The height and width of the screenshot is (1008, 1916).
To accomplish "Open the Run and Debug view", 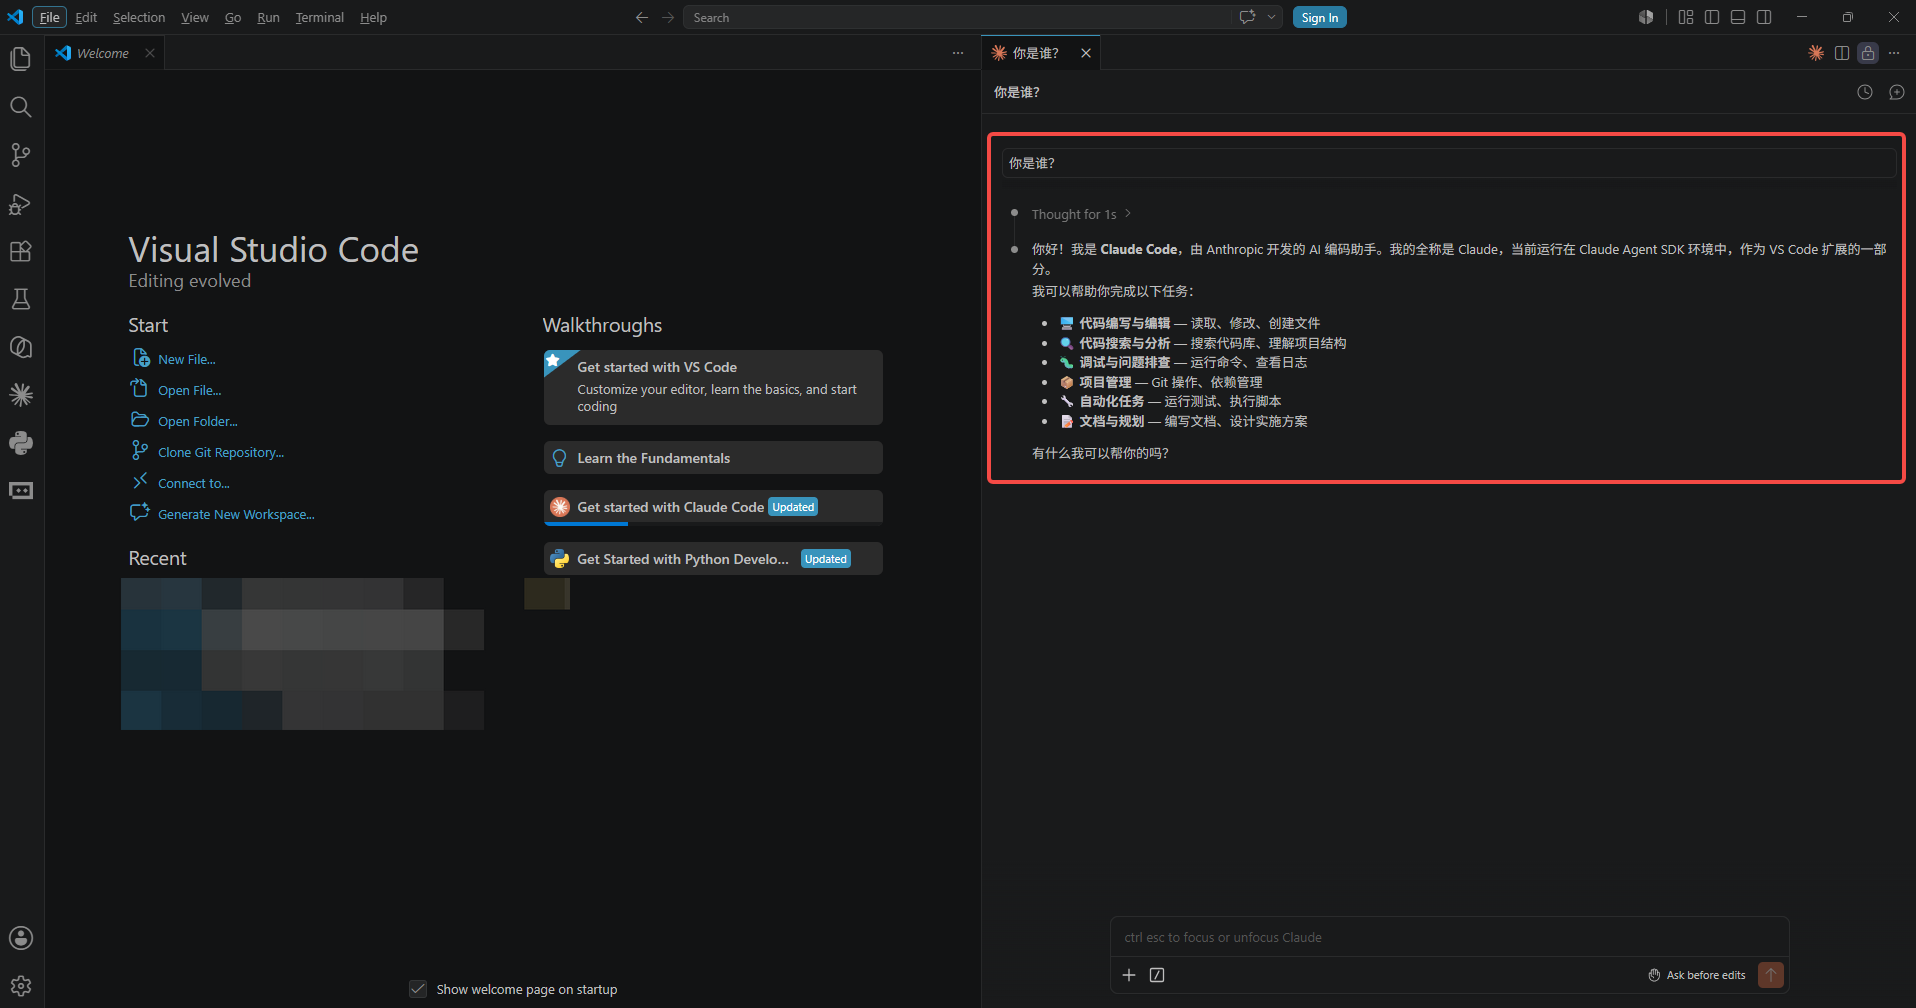I will coord(21,203).
